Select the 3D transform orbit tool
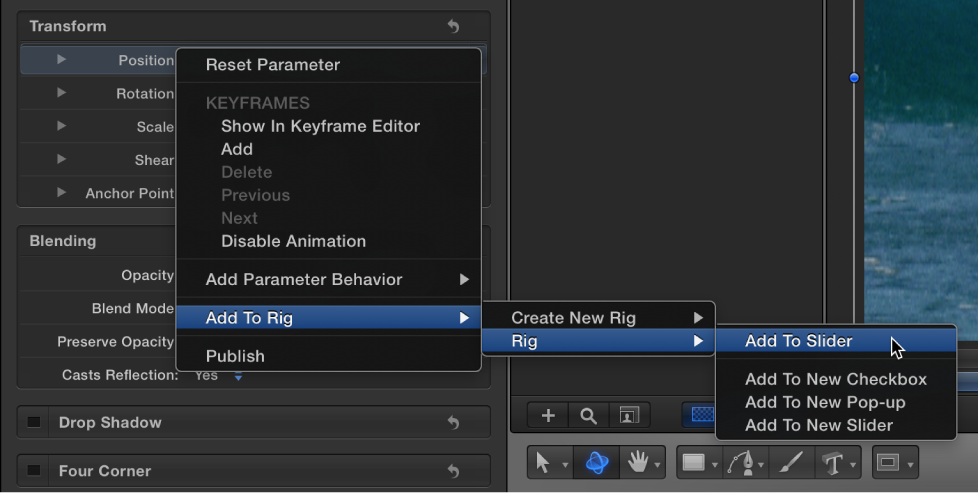The height and width of the screenshot is (494, 980). click(597, 463)
